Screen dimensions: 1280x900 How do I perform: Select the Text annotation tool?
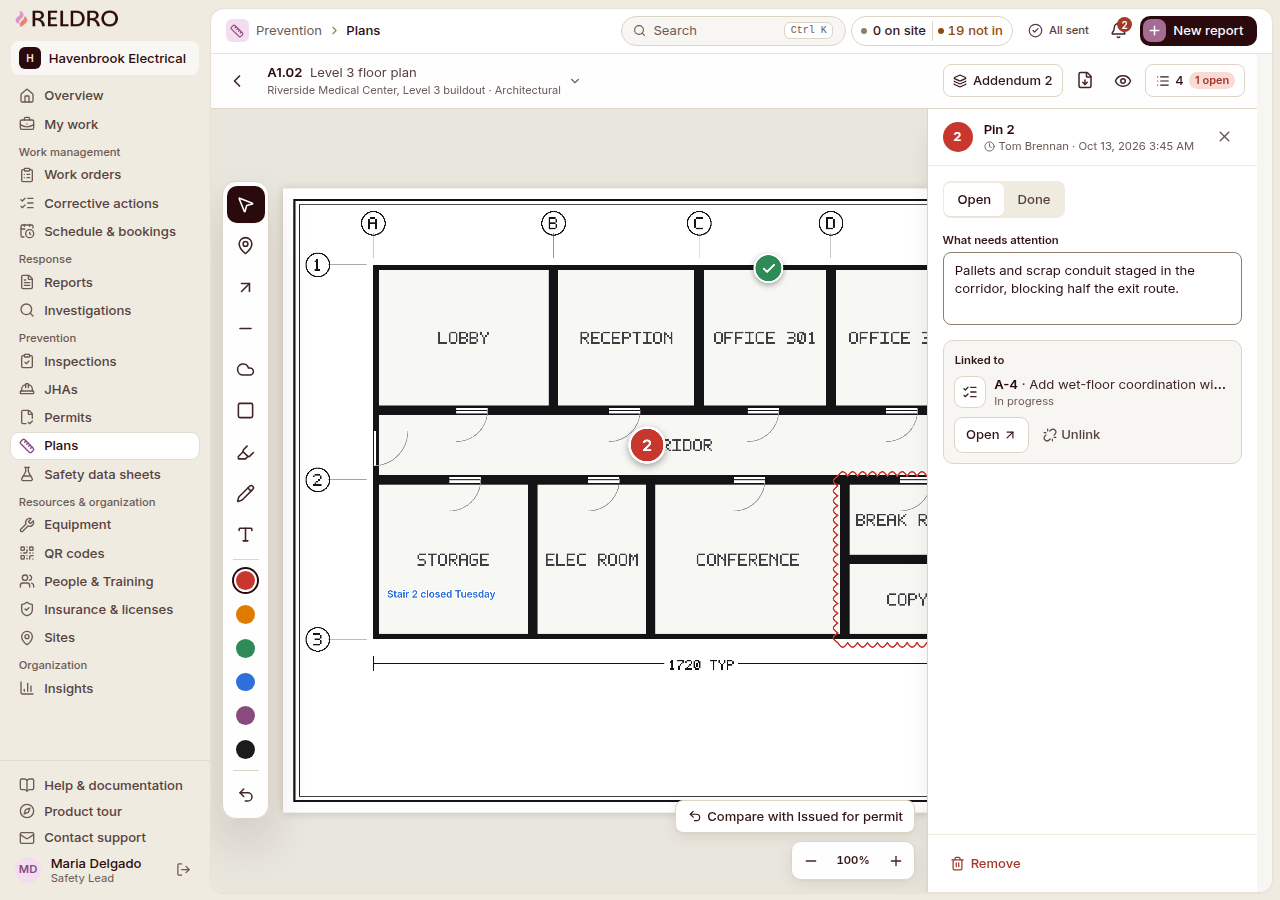coord(246,535)
